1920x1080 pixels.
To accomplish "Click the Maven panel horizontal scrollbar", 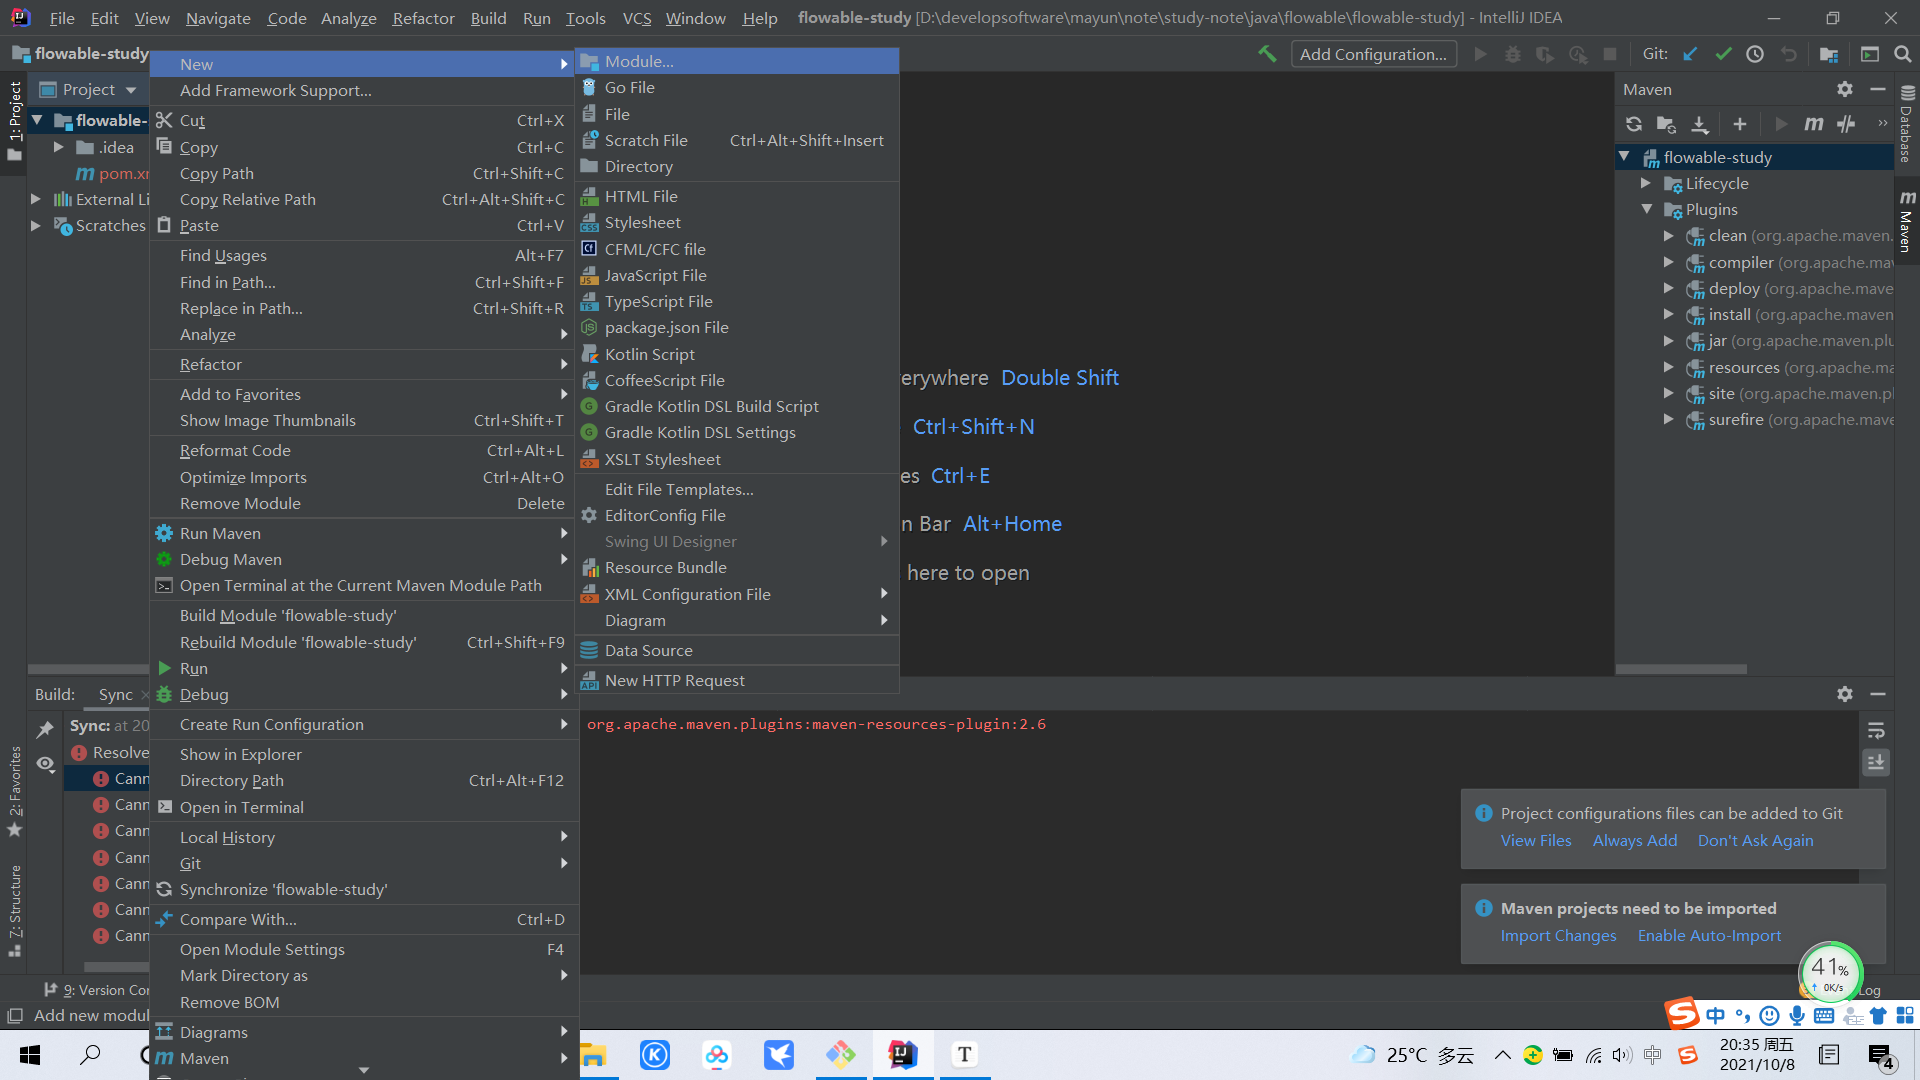I will tap(1680, 669).
